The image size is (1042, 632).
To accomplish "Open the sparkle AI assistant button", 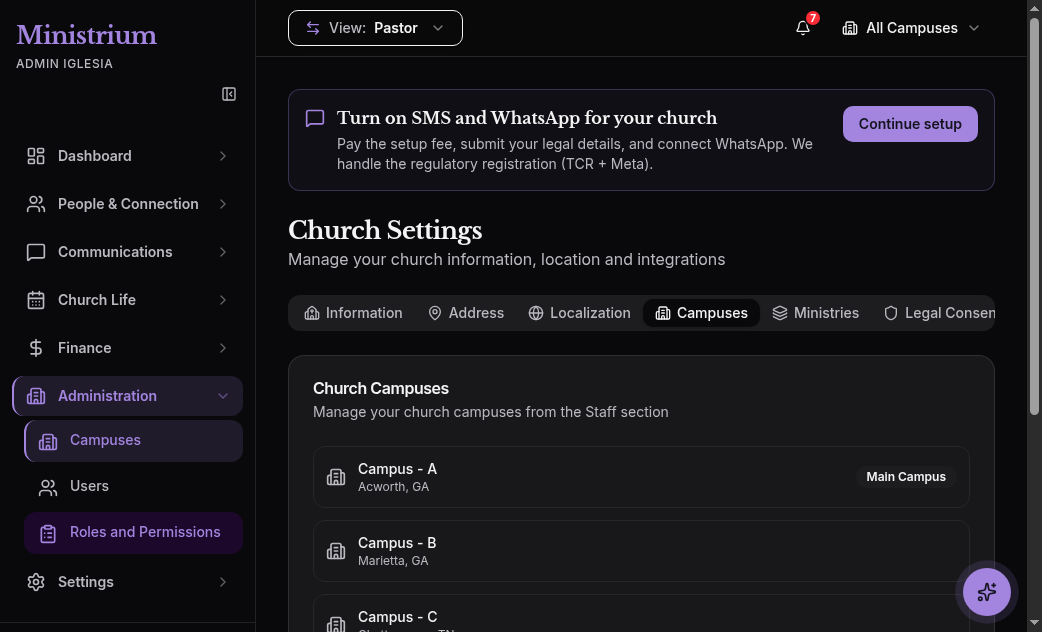I will coord(987,591).
